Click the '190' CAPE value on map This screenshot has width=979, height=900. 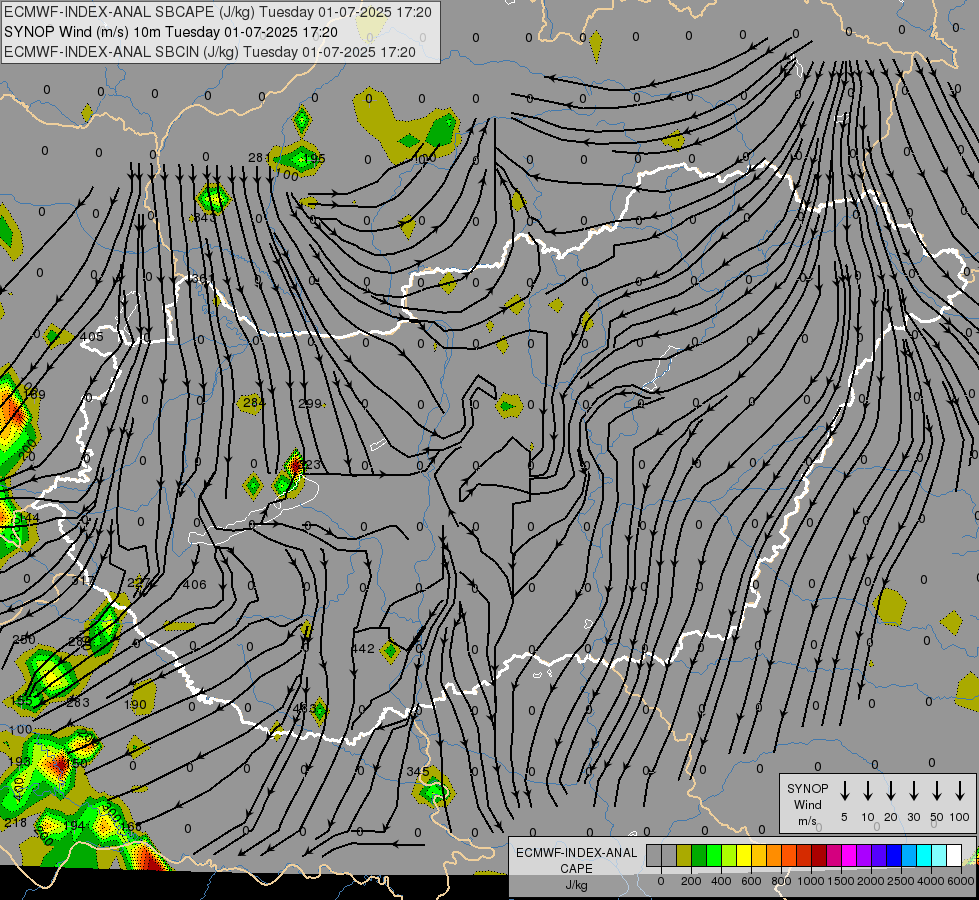click(135, 705)
